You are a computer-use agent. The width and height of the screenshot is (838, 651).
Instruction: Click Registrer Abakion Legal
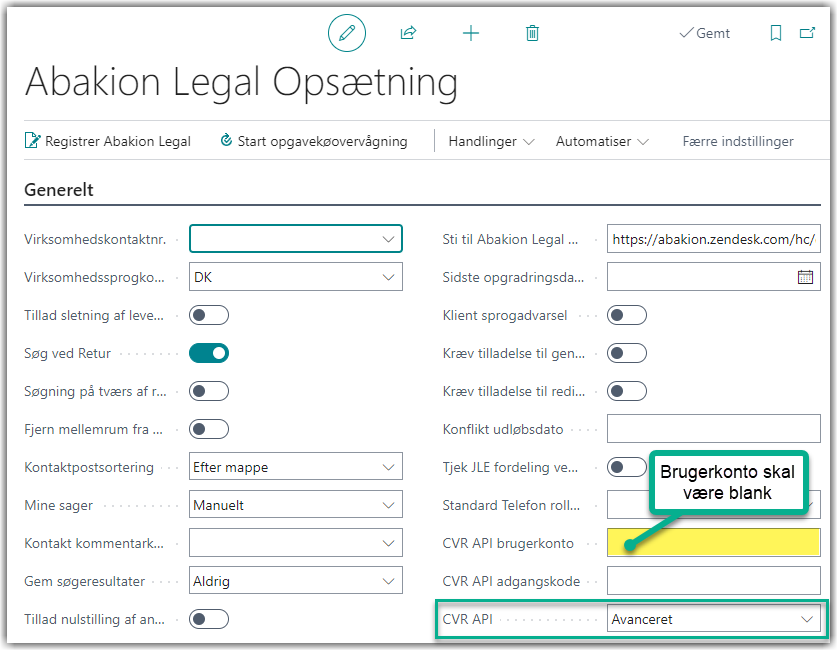tap(108, 141)
